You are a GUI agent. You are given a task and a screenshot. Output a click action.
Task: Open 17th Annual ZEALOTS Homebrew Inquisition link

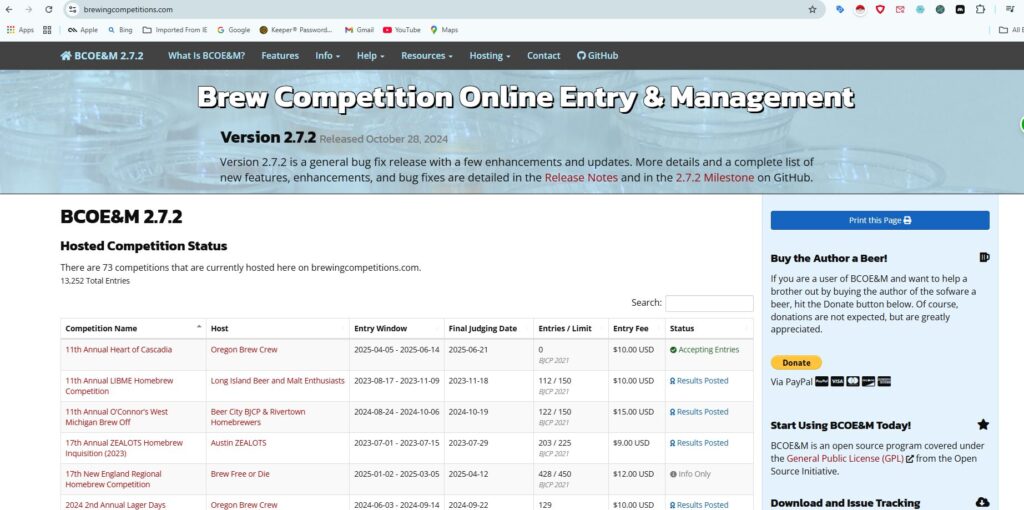point(124,448)
